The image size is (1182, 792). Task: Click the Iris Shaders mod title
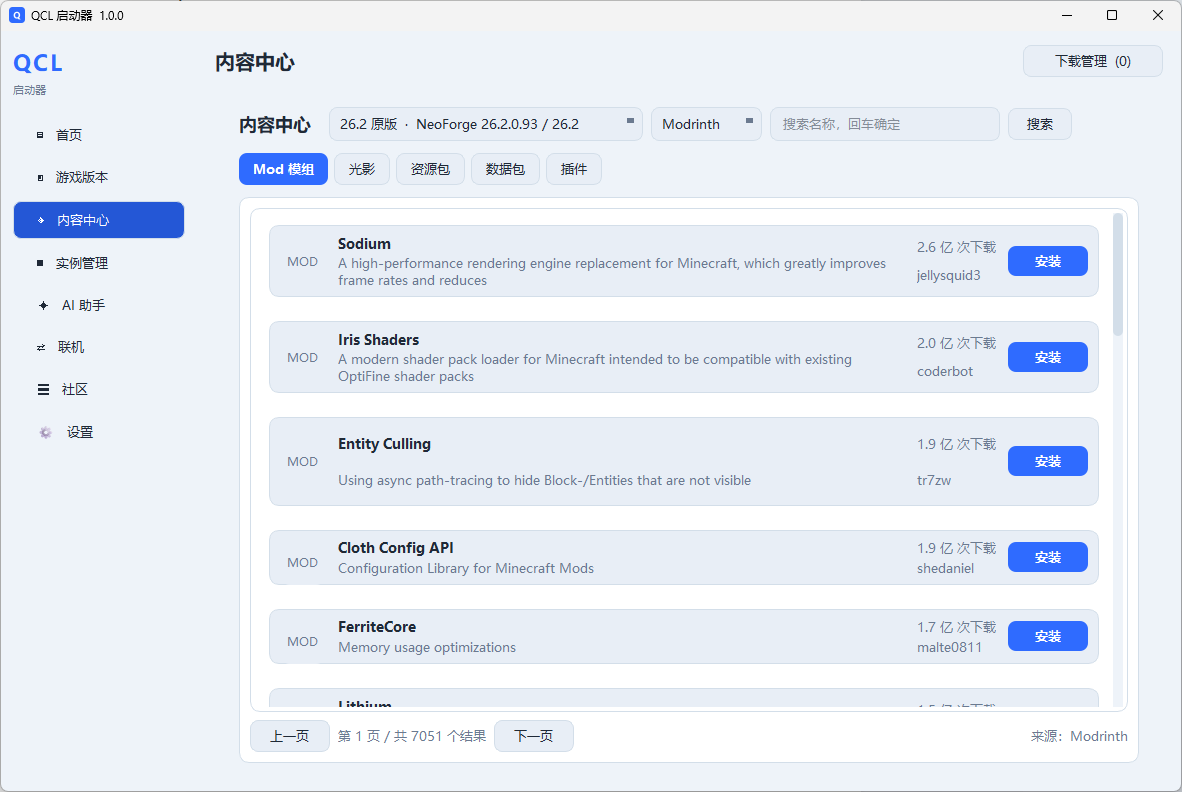coord(378,340)
